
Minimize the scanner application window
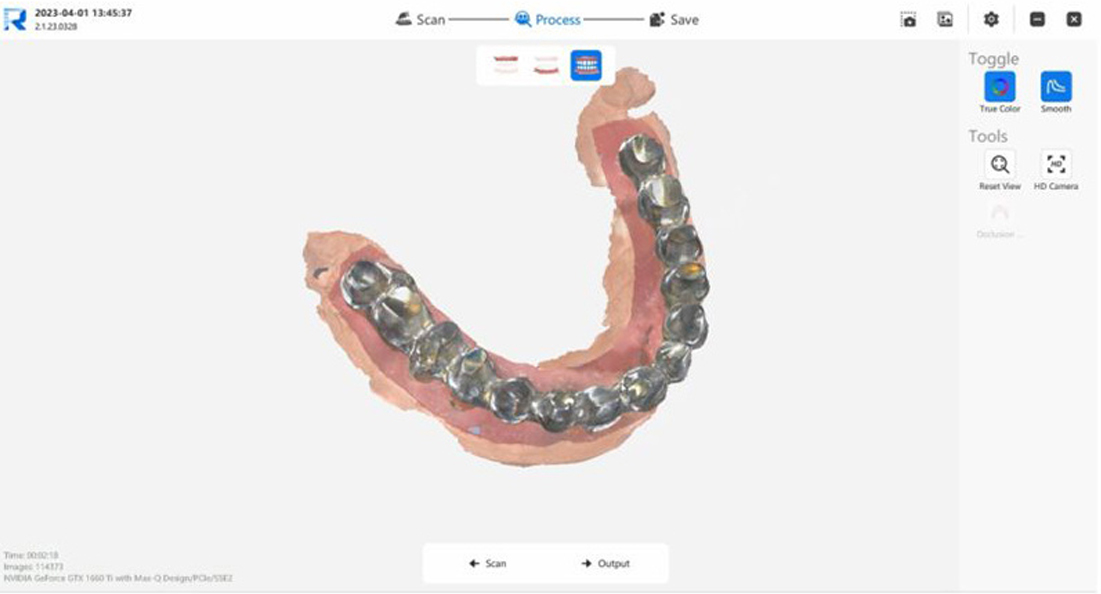(x=1037, y=20)
